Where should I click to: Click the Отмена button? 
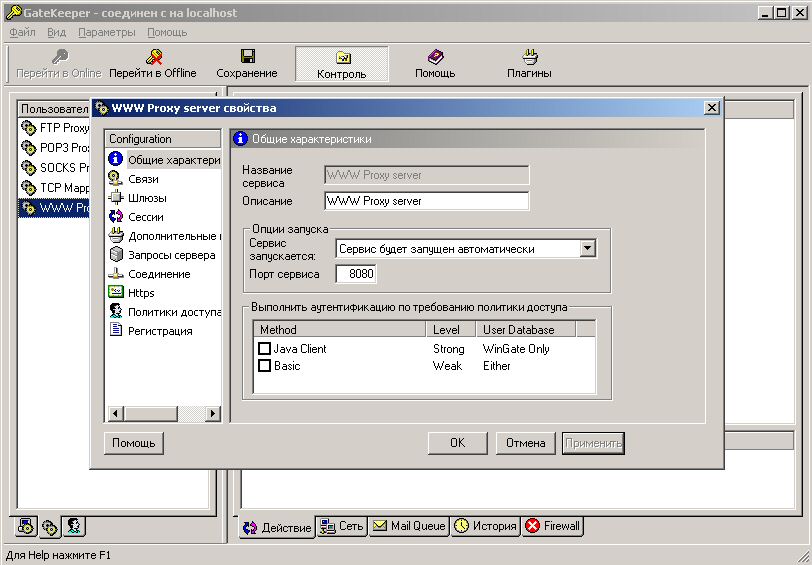525,443
